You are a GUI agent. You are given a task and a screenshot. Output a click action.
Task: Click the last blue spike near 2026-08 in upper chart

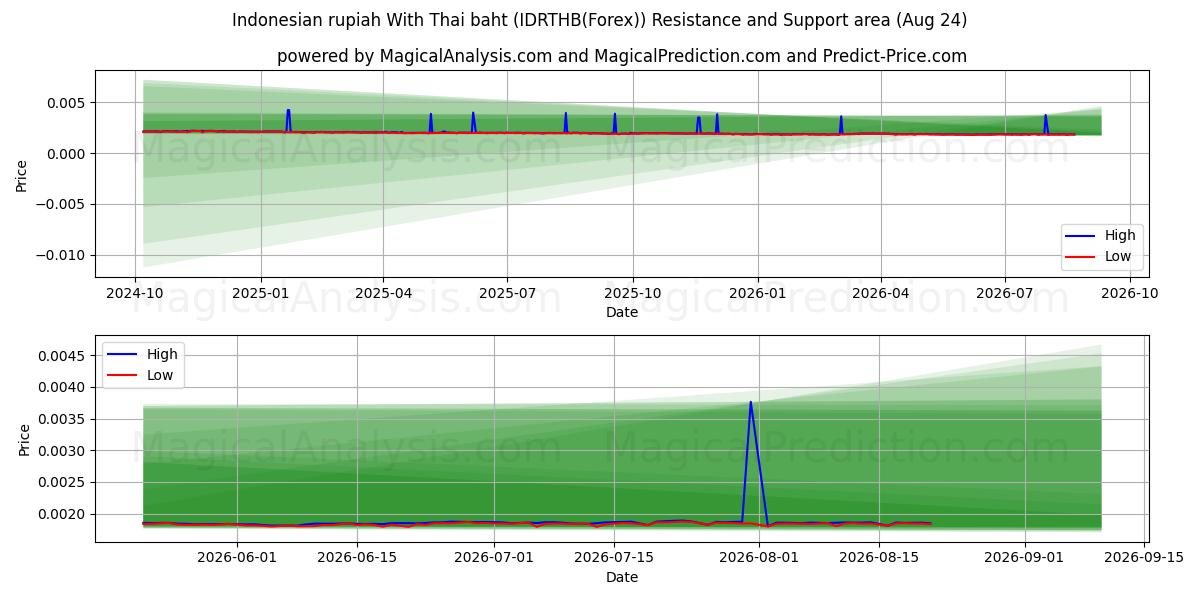[x=1046, y=116]
